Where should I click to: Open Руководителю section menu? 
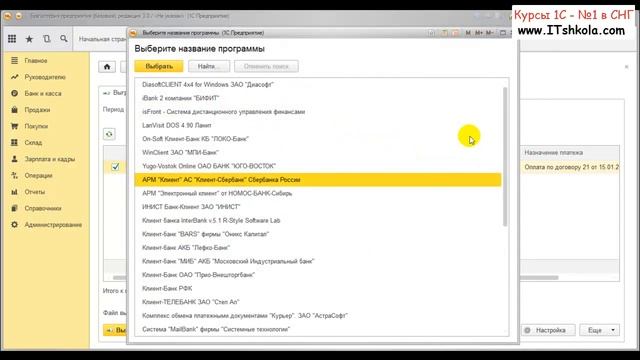(45, 77)
